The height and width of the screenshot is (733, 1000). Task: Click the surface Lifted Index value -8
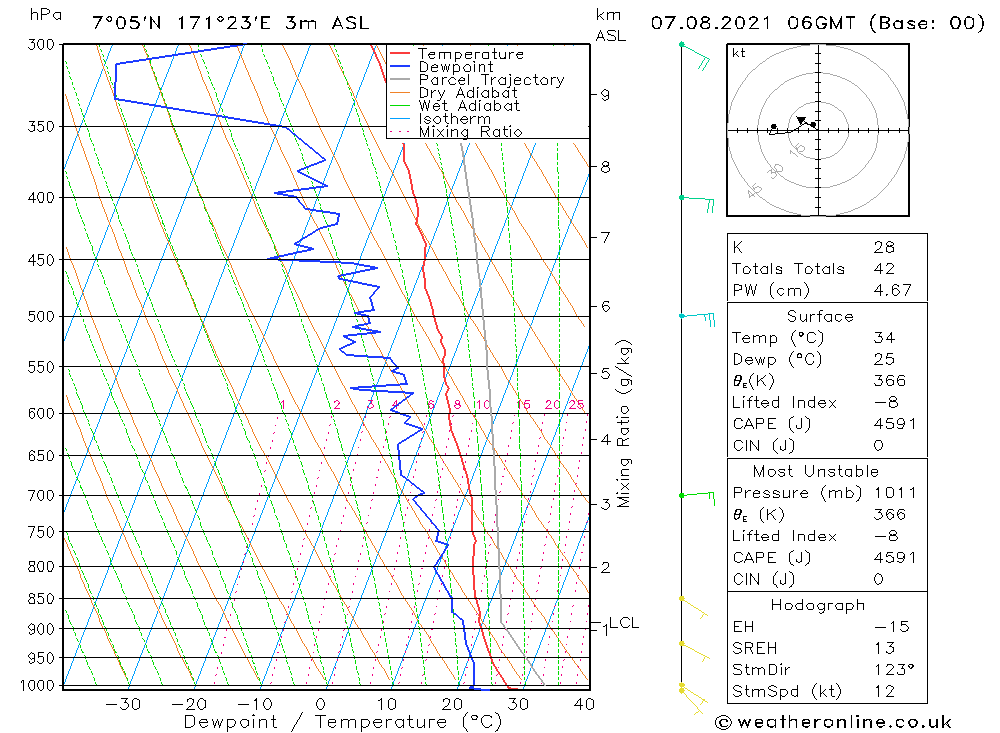[886, 403]
